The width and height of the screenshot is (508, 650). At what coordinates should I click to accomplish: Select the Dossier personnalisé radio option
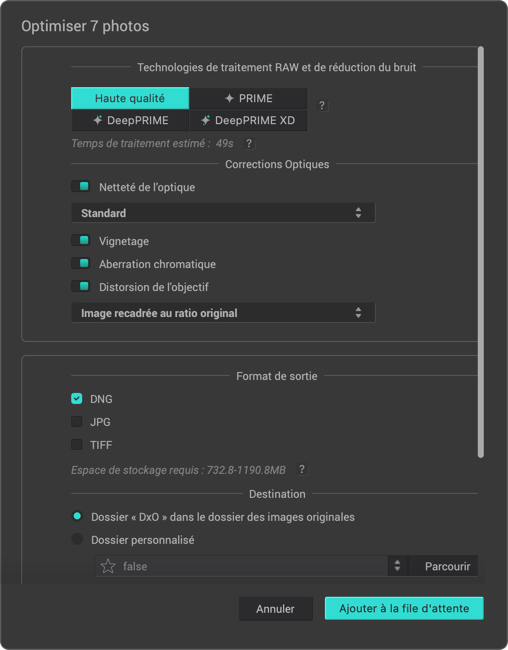(77, 539)
